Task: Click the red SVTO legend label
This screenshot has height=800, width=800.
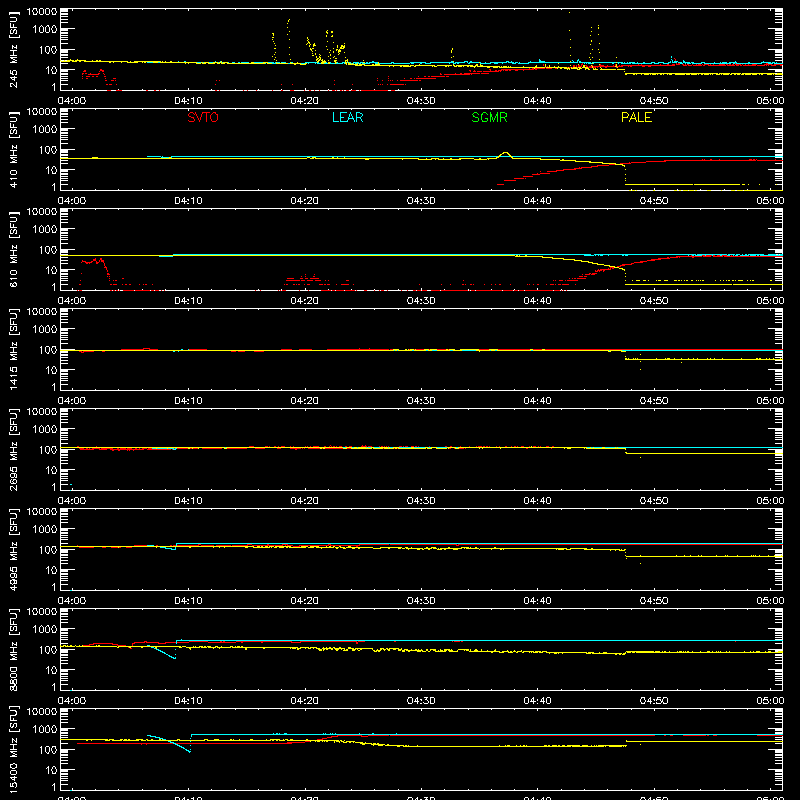Action: pos(203,117)
